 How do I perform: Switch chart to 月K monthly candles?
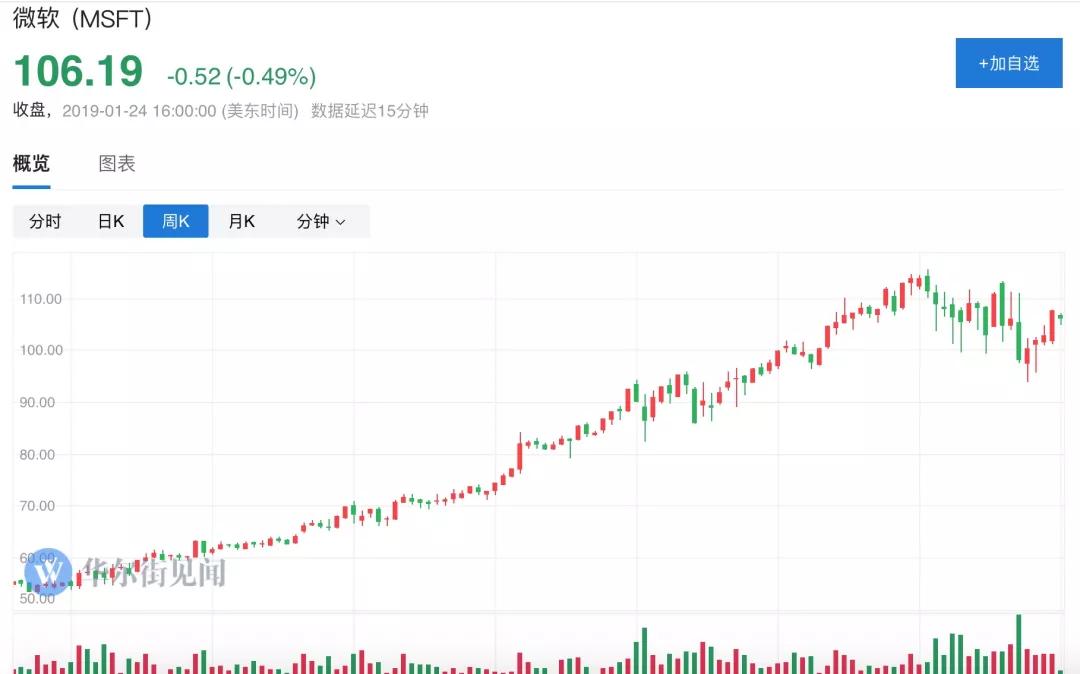[x=242, y=221]
